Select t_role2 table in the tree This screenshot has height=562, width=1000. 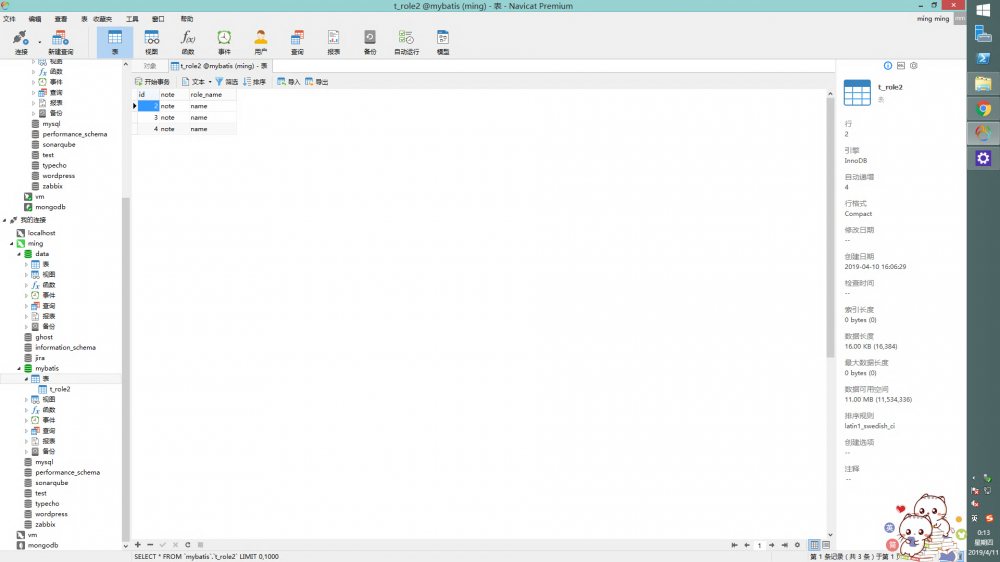(60, 389)
